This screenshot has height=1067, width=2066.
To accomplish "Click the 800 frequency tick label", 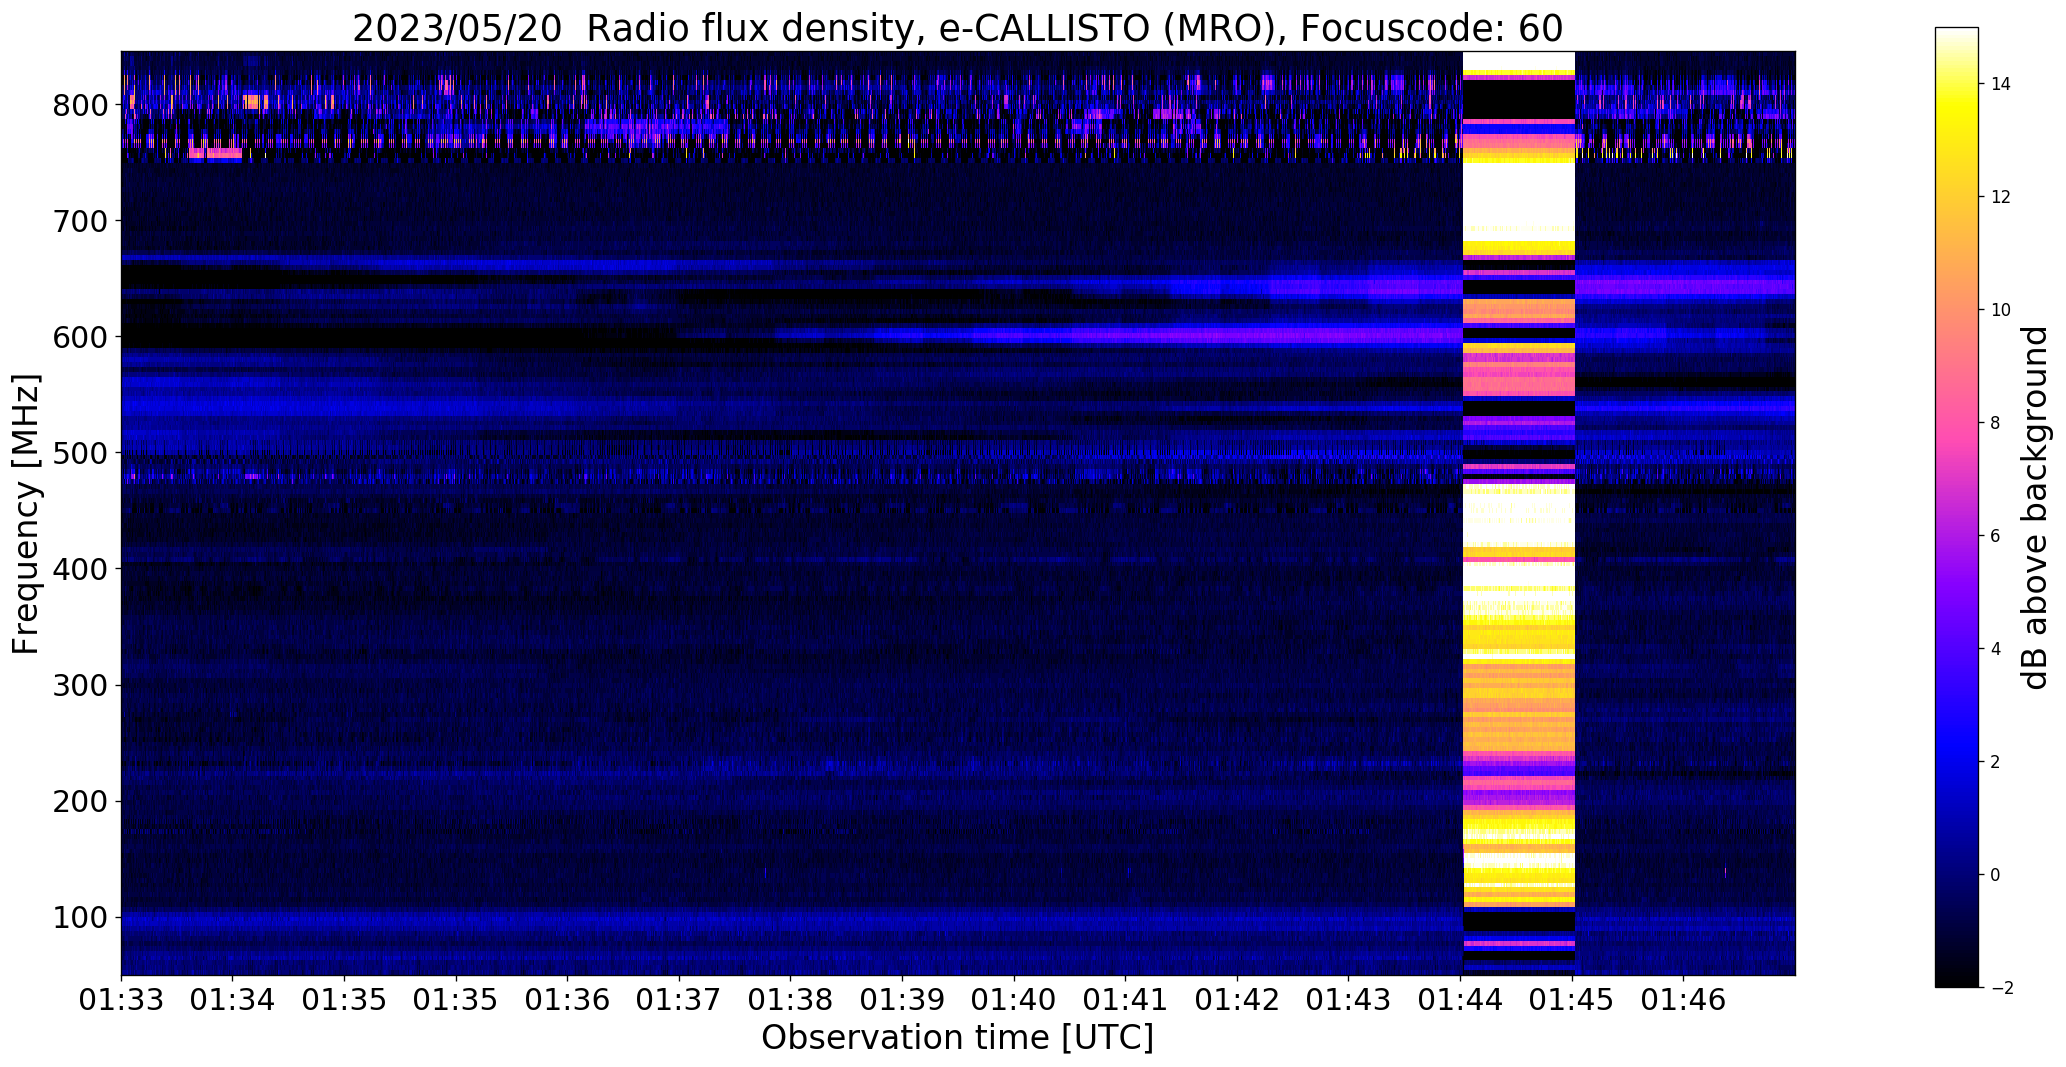I will (x=80, y=104).
